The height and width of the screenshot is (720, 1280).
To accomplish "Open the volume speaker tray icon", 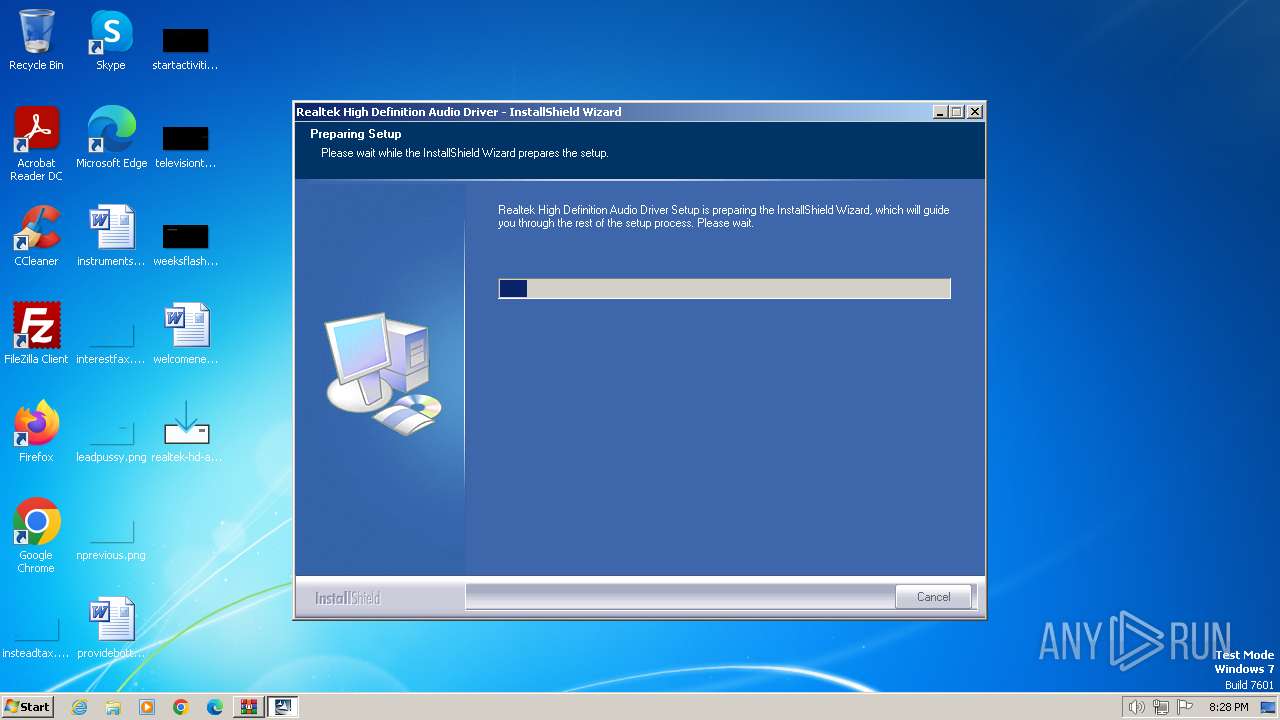I will pos(1136,707).
